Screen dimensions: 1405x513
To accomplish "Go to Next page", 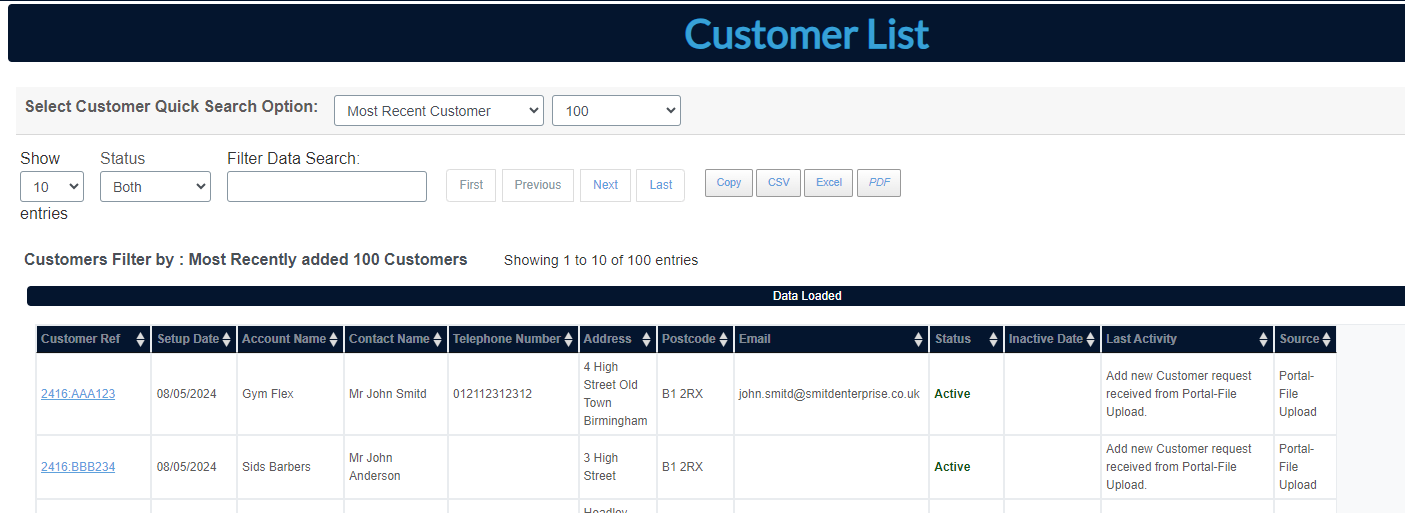I will coord(605,185).
